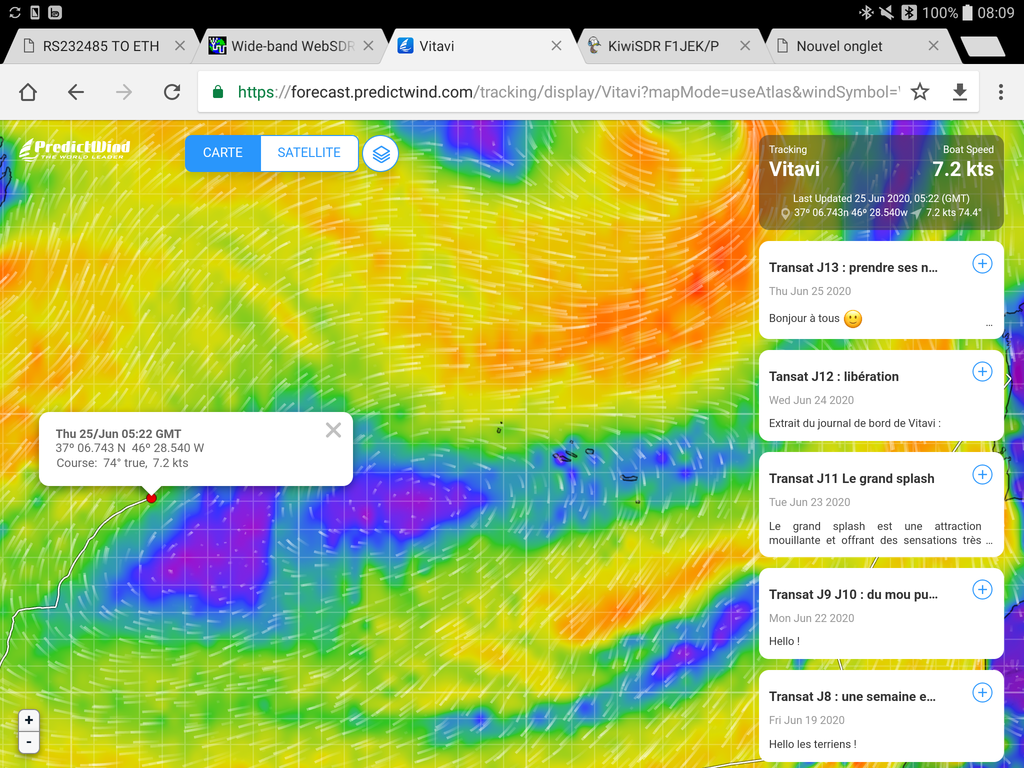Click Hello les terriens excerpt
This screenshot has width=1024, height=768.
(x=812, y=744)
